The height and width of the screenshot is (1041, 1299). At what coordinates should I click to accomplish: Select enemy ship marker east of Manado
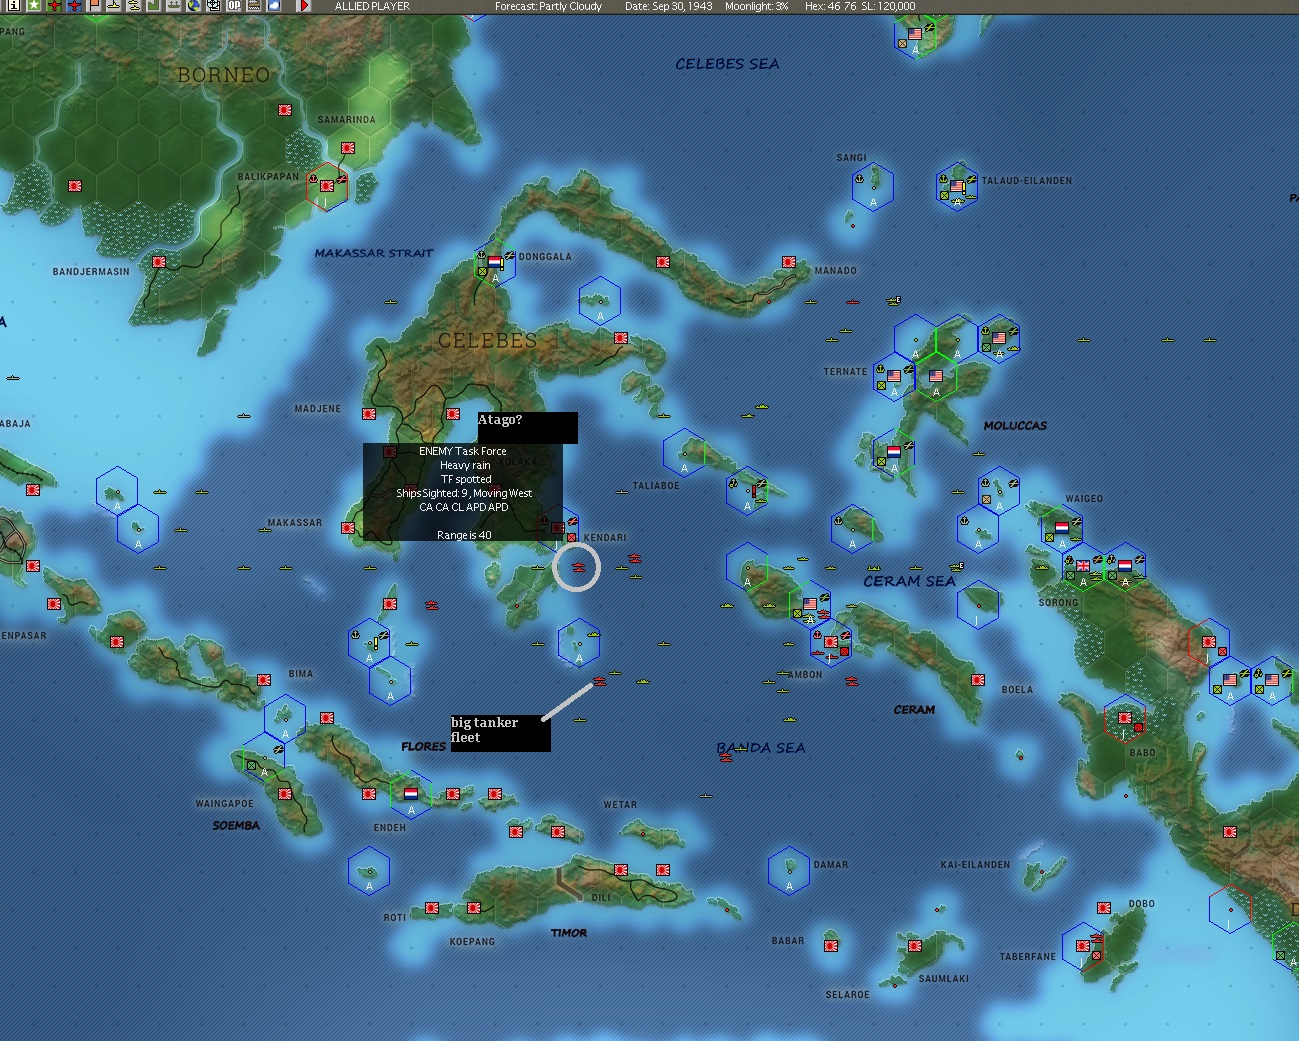(853, 301)
